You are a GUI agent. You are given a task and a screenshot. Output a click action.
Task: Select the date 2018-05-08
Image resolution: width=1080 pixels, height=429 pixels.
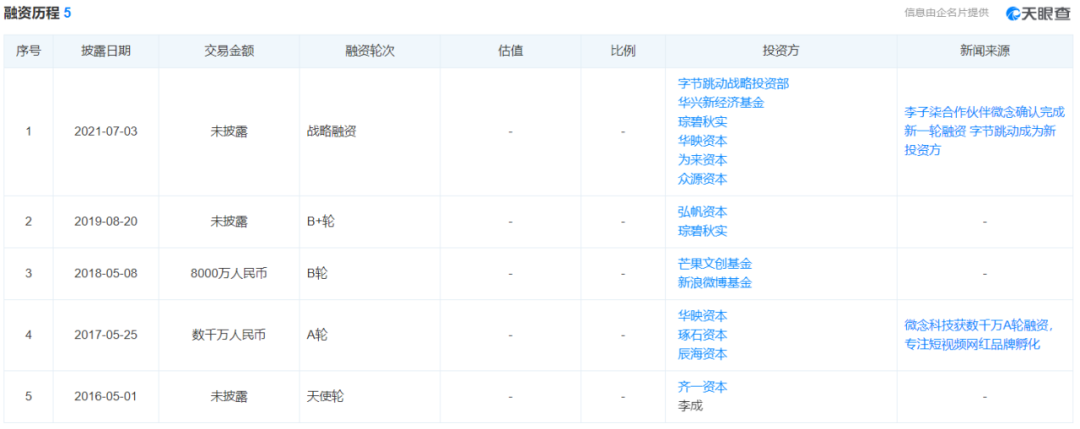[106, 273]
